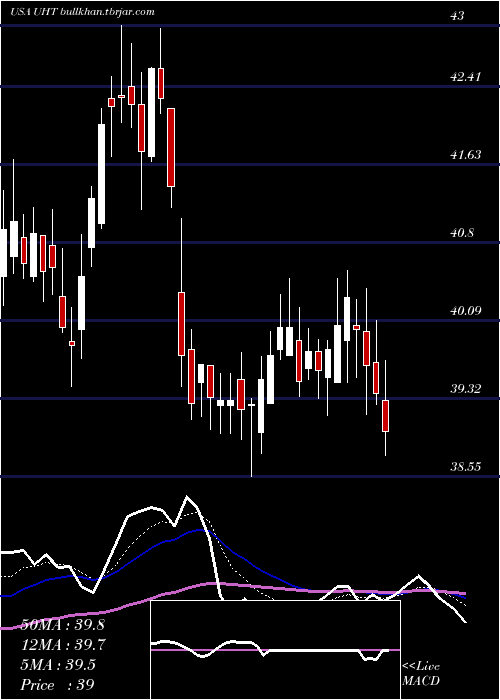Click the MACD inset panel chart
The height and width of the screenshot is (700, 500).
(x=275, y=650)
